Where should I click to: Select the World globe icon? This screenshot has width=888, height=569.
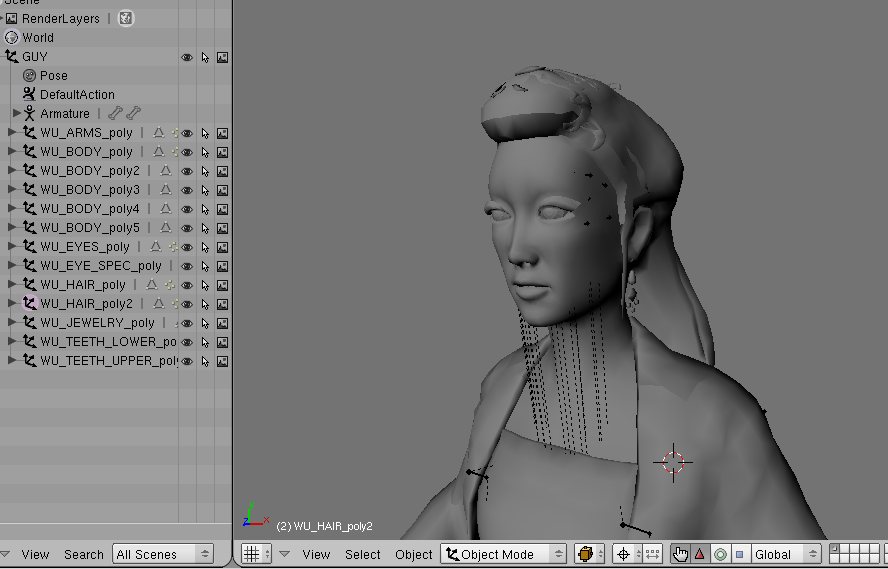click(11, 38)
